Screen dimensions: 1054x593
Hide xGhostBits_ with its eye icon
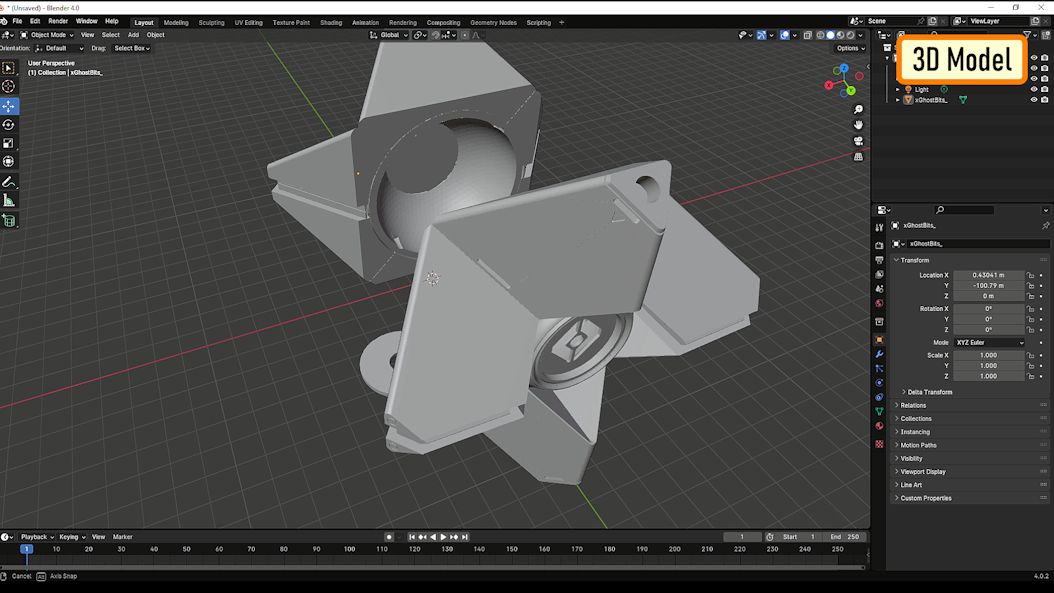click(1034, 100)
